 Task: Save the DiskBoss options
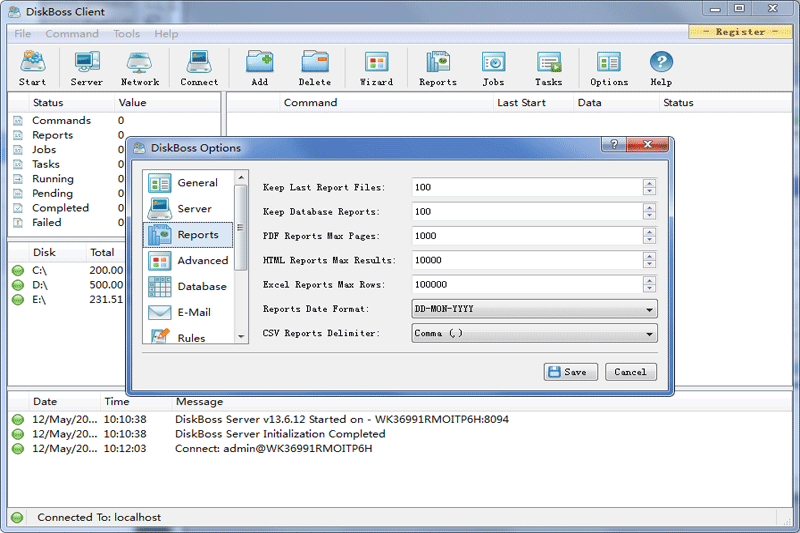(571, 372)
